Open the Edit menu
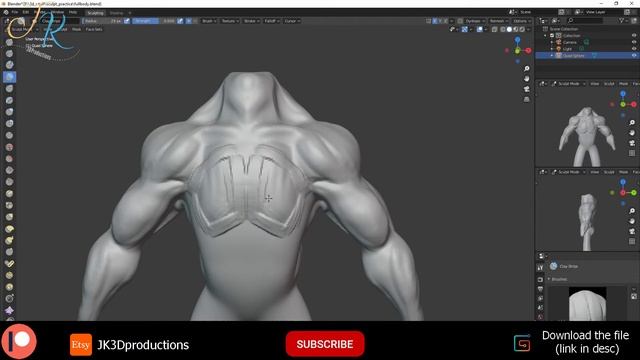The image size is (640, 360). pyautogui.click(x=26, y=12)
